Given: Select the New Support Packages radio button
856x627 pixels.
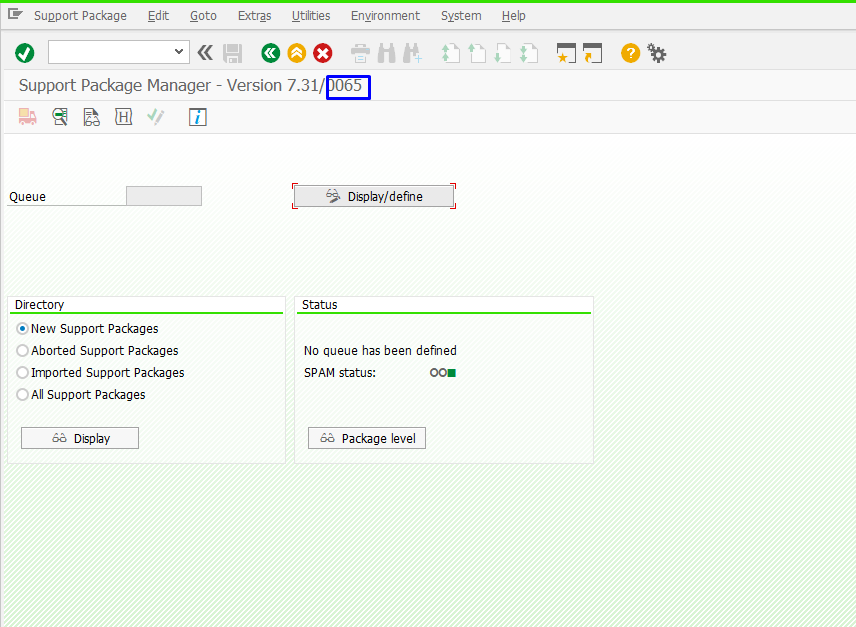Looking at the screenshot, I should (x=21, y=328).
